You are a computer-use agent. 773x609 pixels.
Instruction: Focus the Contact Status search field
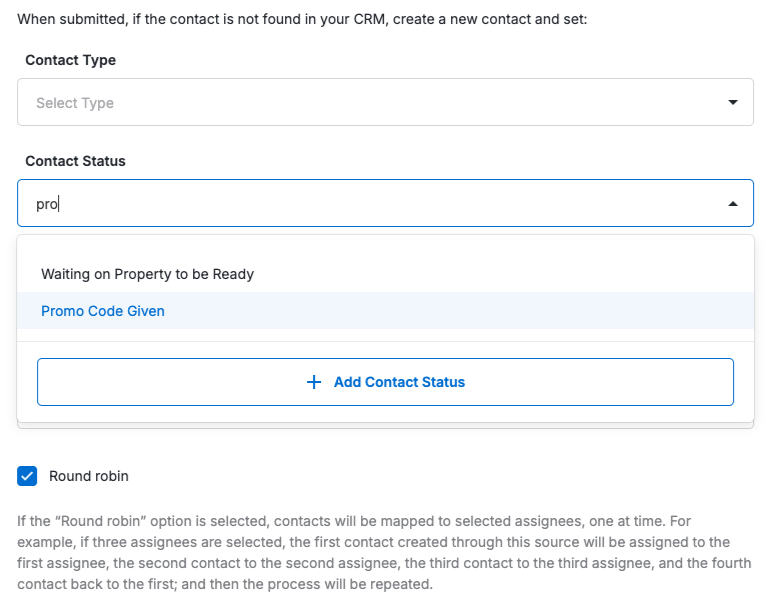tap(385, 204)
